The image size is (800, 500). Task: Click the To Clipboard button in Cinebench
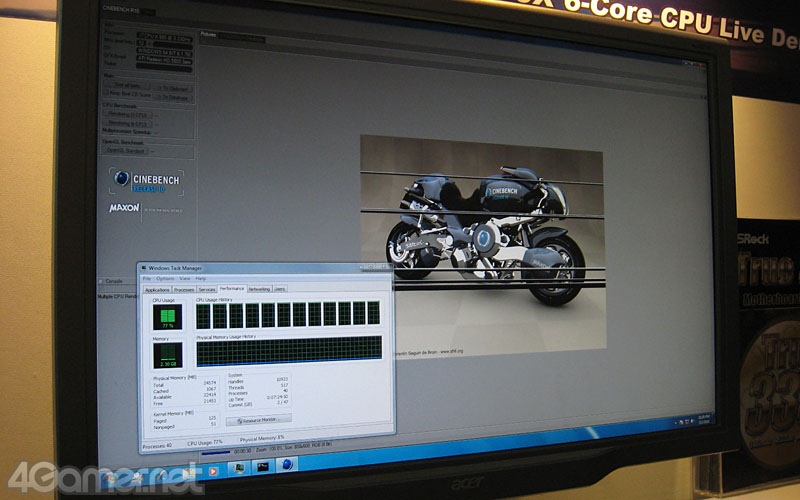click(x=174, y=88)
